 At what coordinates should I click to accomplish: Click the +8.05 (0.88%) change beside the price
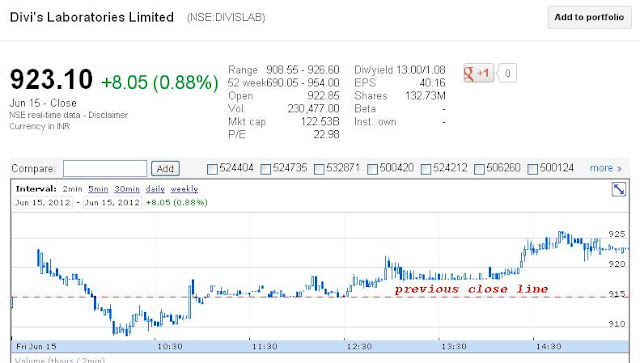[x=160, y=82]
